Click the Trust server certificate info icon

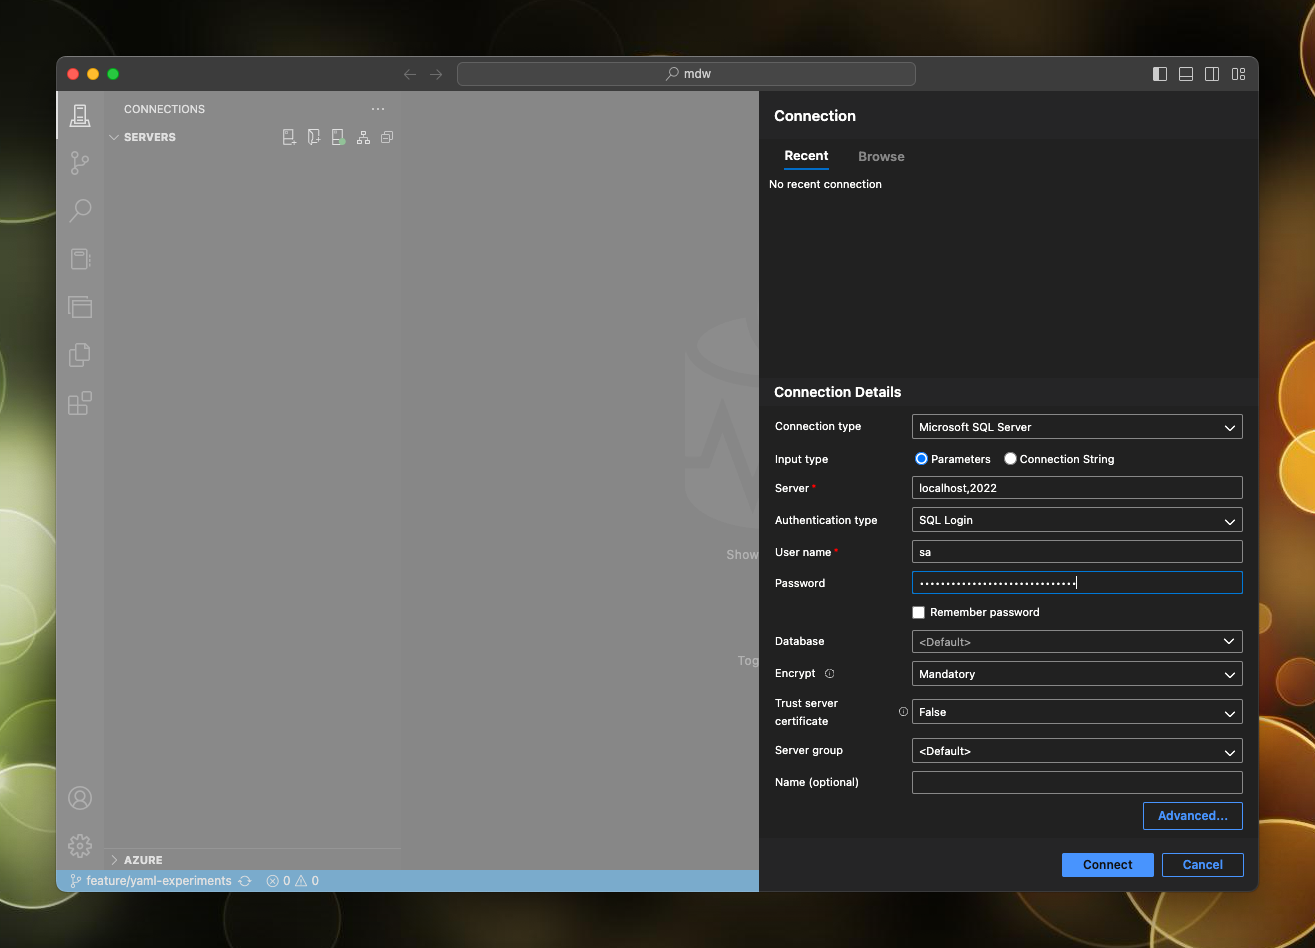(x=903, y=712)
